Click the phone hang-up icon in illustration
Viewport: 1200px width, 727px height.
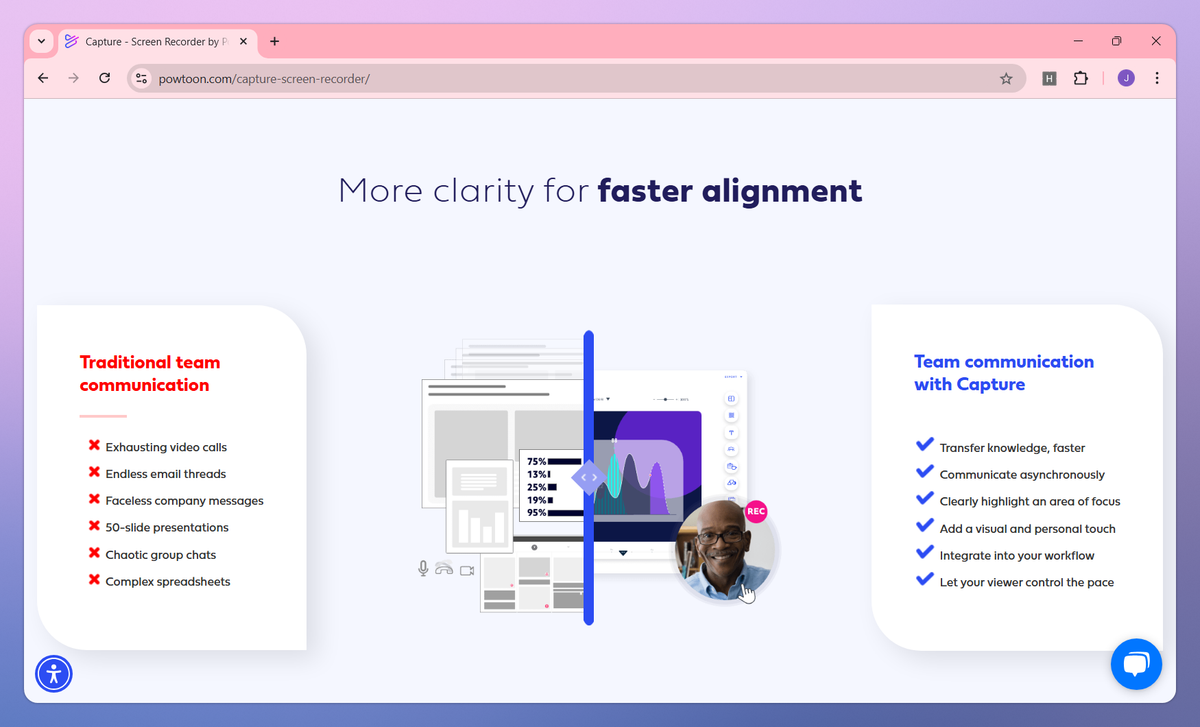pyautogui.click(x=444, y=569)
